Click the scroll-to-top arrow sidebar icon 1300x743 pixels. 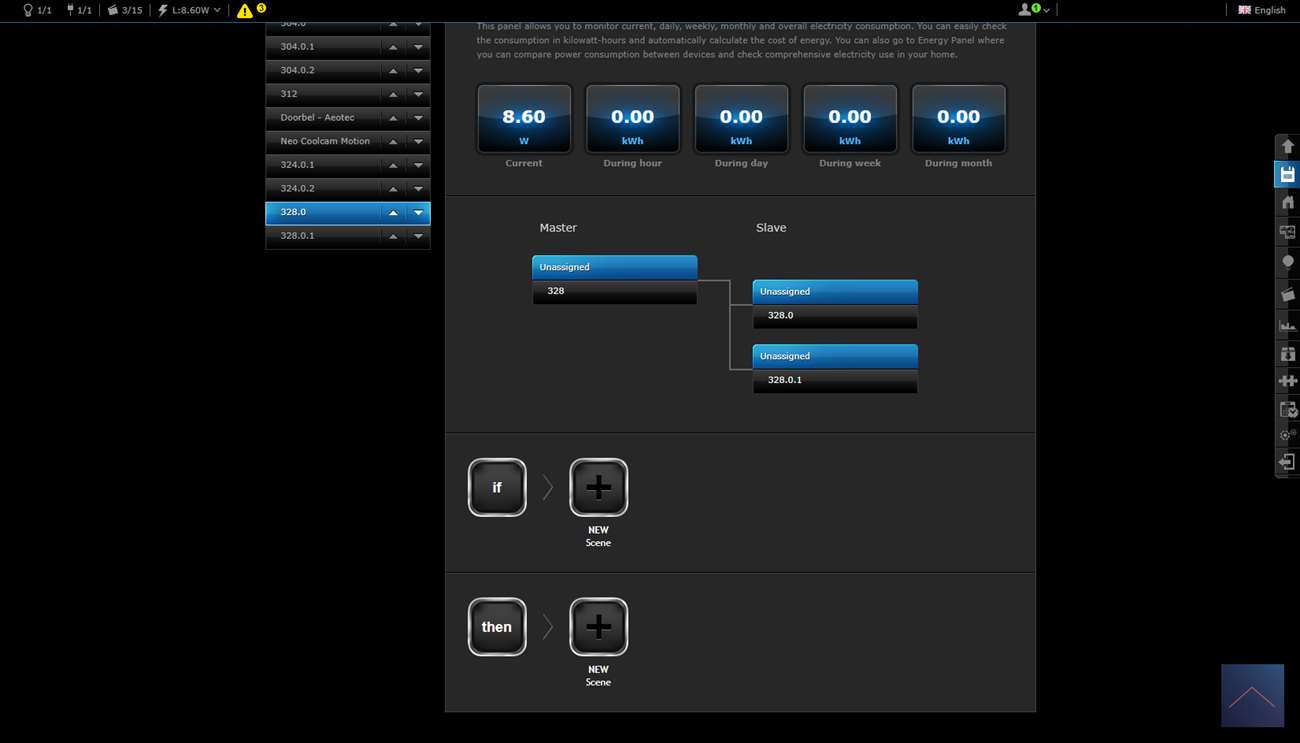click(x=1287, y=147)
